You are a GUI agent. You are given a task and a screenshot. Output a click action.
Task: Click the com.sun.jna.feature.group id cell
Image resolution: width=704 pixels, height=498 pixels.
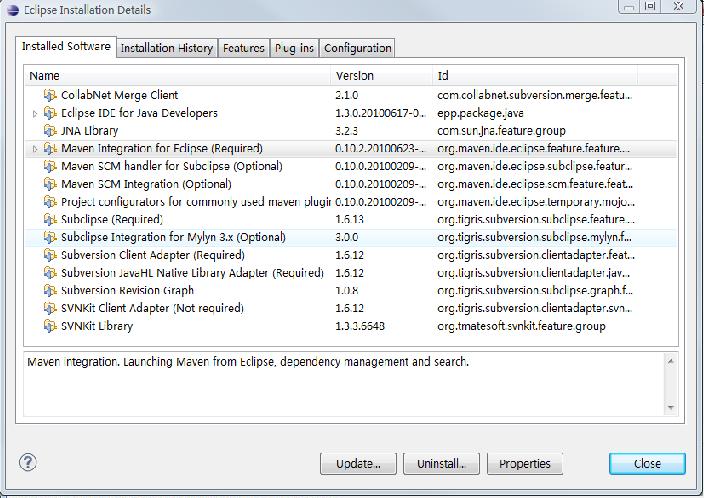pyautogui.click(x=502, y=131)
